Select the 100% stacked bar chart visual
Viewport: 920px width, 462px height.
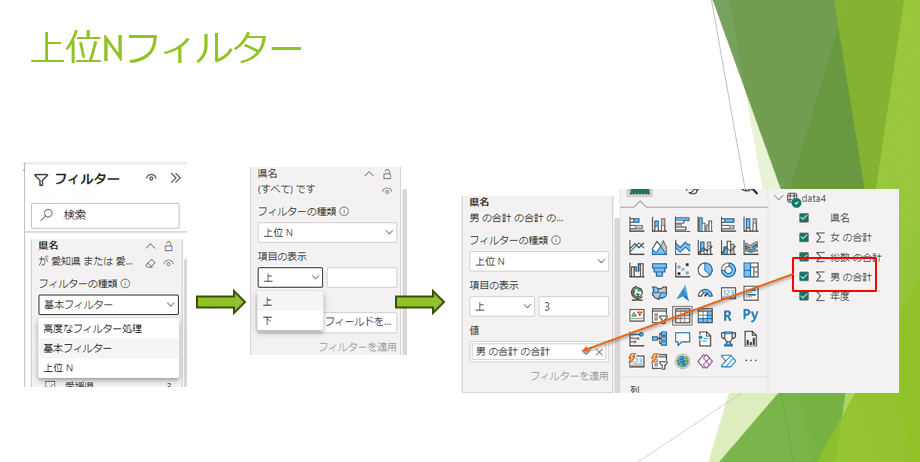(x=728, y=224)
